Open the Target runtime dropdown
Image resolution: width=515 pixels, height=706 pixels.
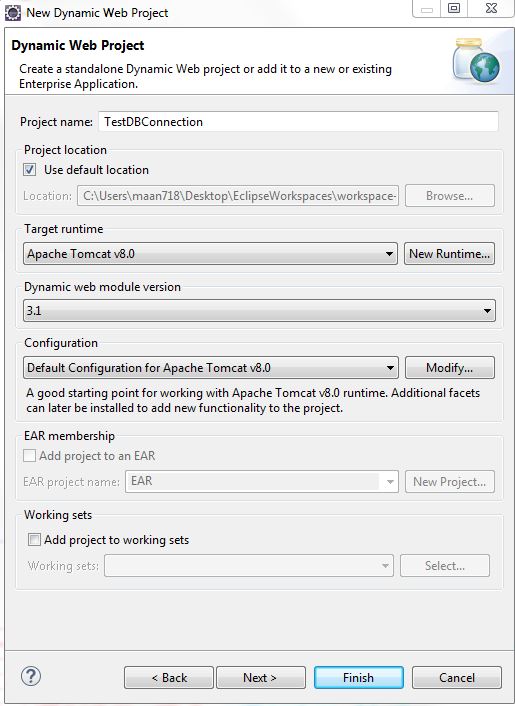[210, 253]
